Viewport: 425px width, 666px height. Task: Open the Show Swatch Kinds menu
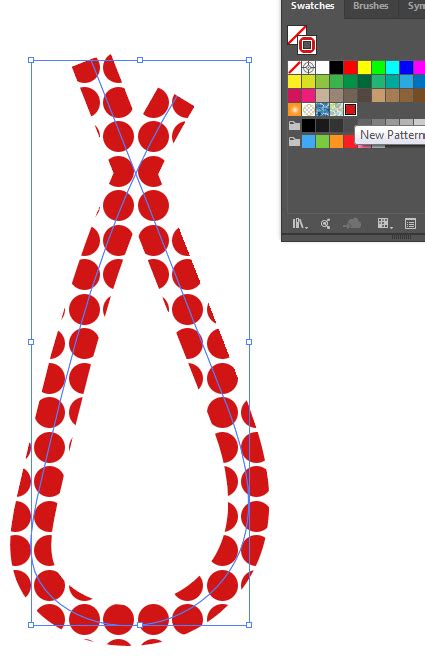(385, 223)
